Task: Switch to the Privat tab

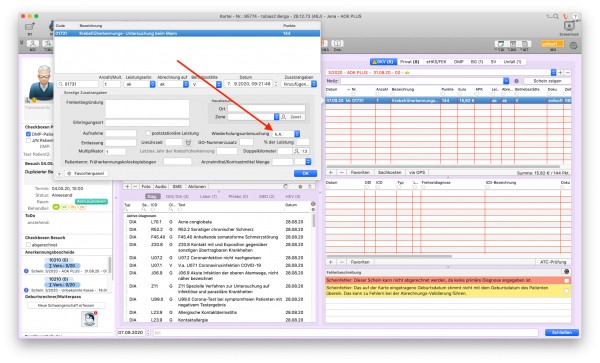Action: 409,62
